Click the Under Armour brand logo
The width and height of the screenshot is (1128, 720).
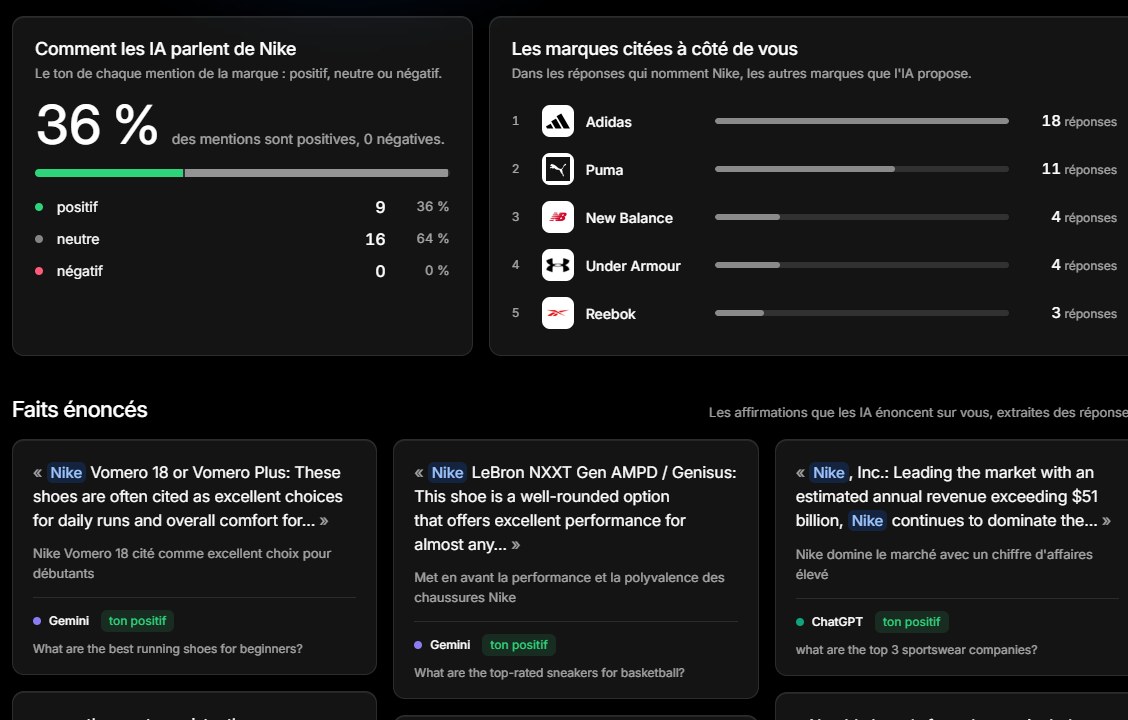click(x=558, y=265)
